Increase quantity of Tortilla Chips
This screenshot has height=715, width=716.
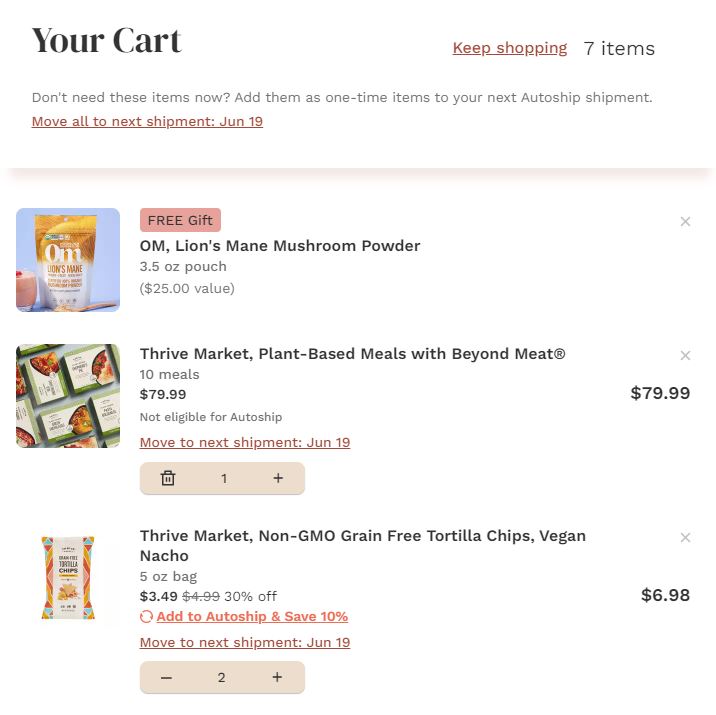tap(277, 678)
